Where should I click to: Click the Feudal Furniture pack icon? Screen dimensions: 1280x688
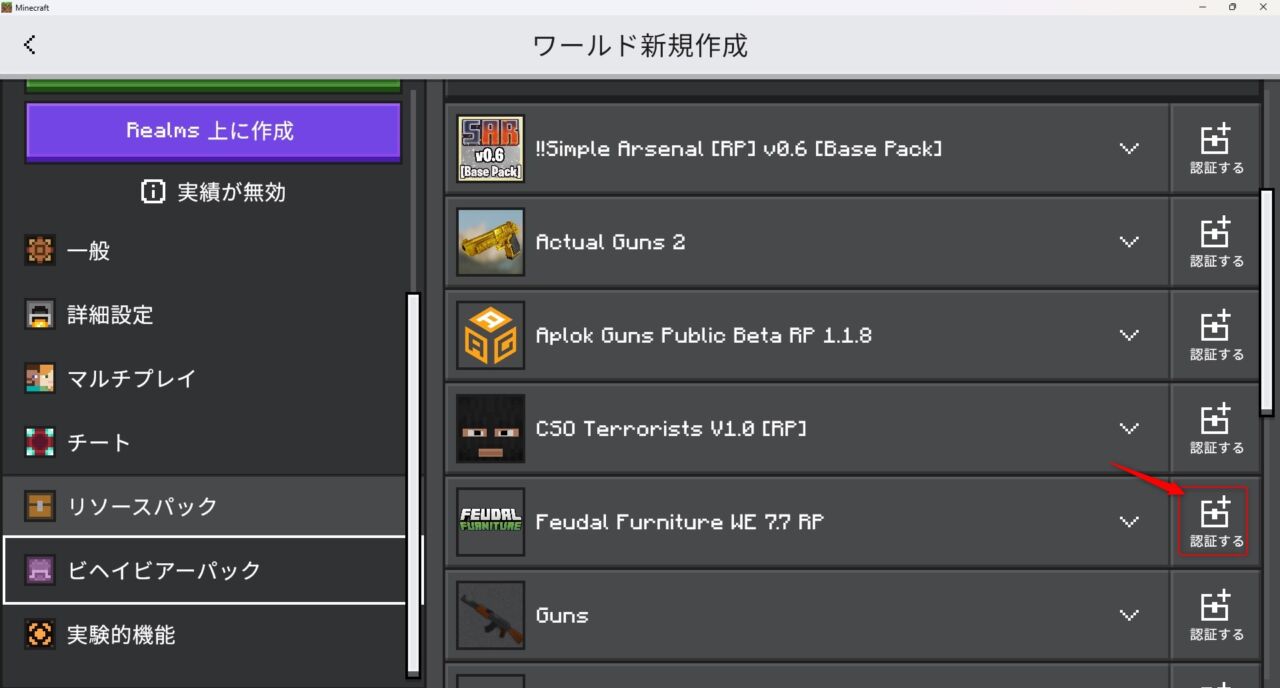490,521
